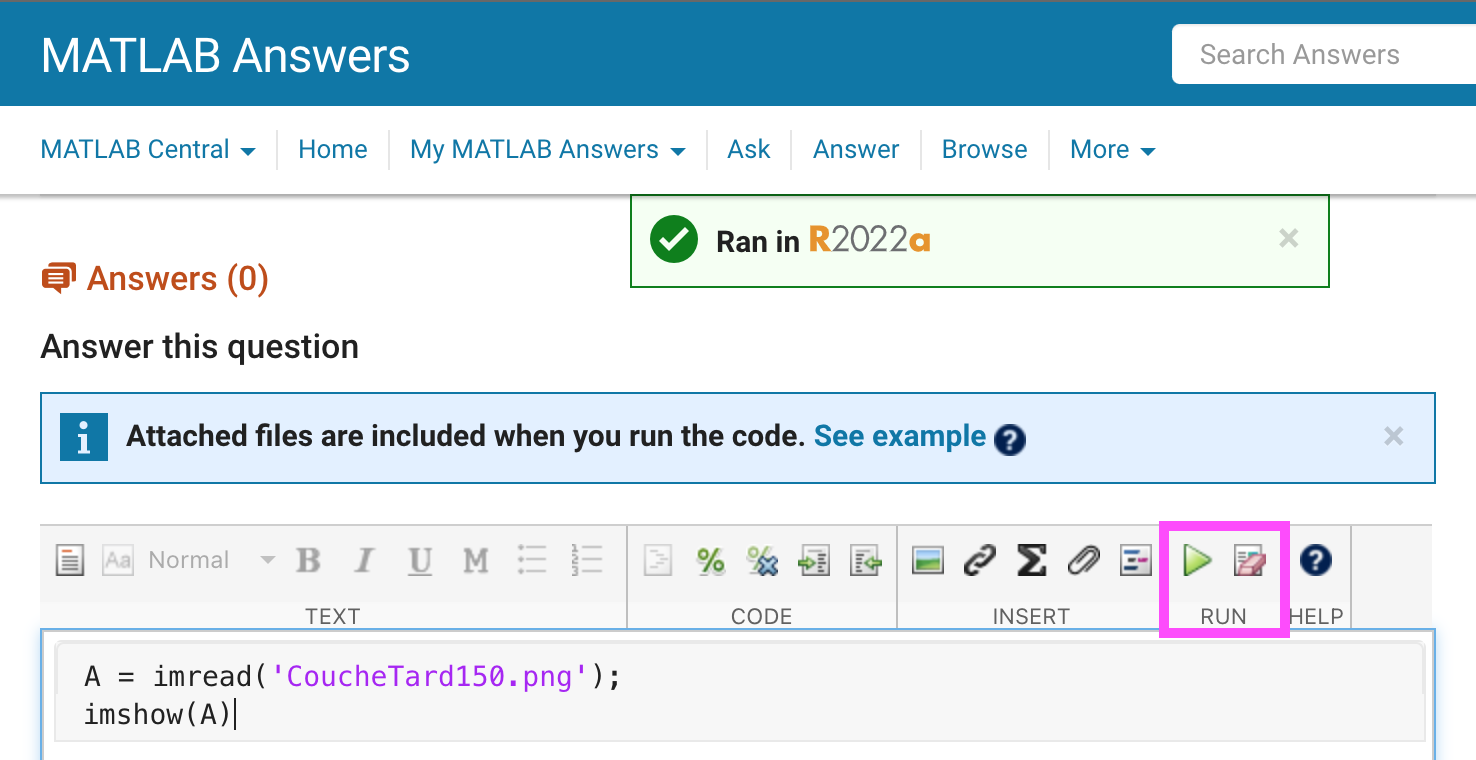Click the green percent comment icon
Screen dimensions: 1476x760
click(711, 560)
